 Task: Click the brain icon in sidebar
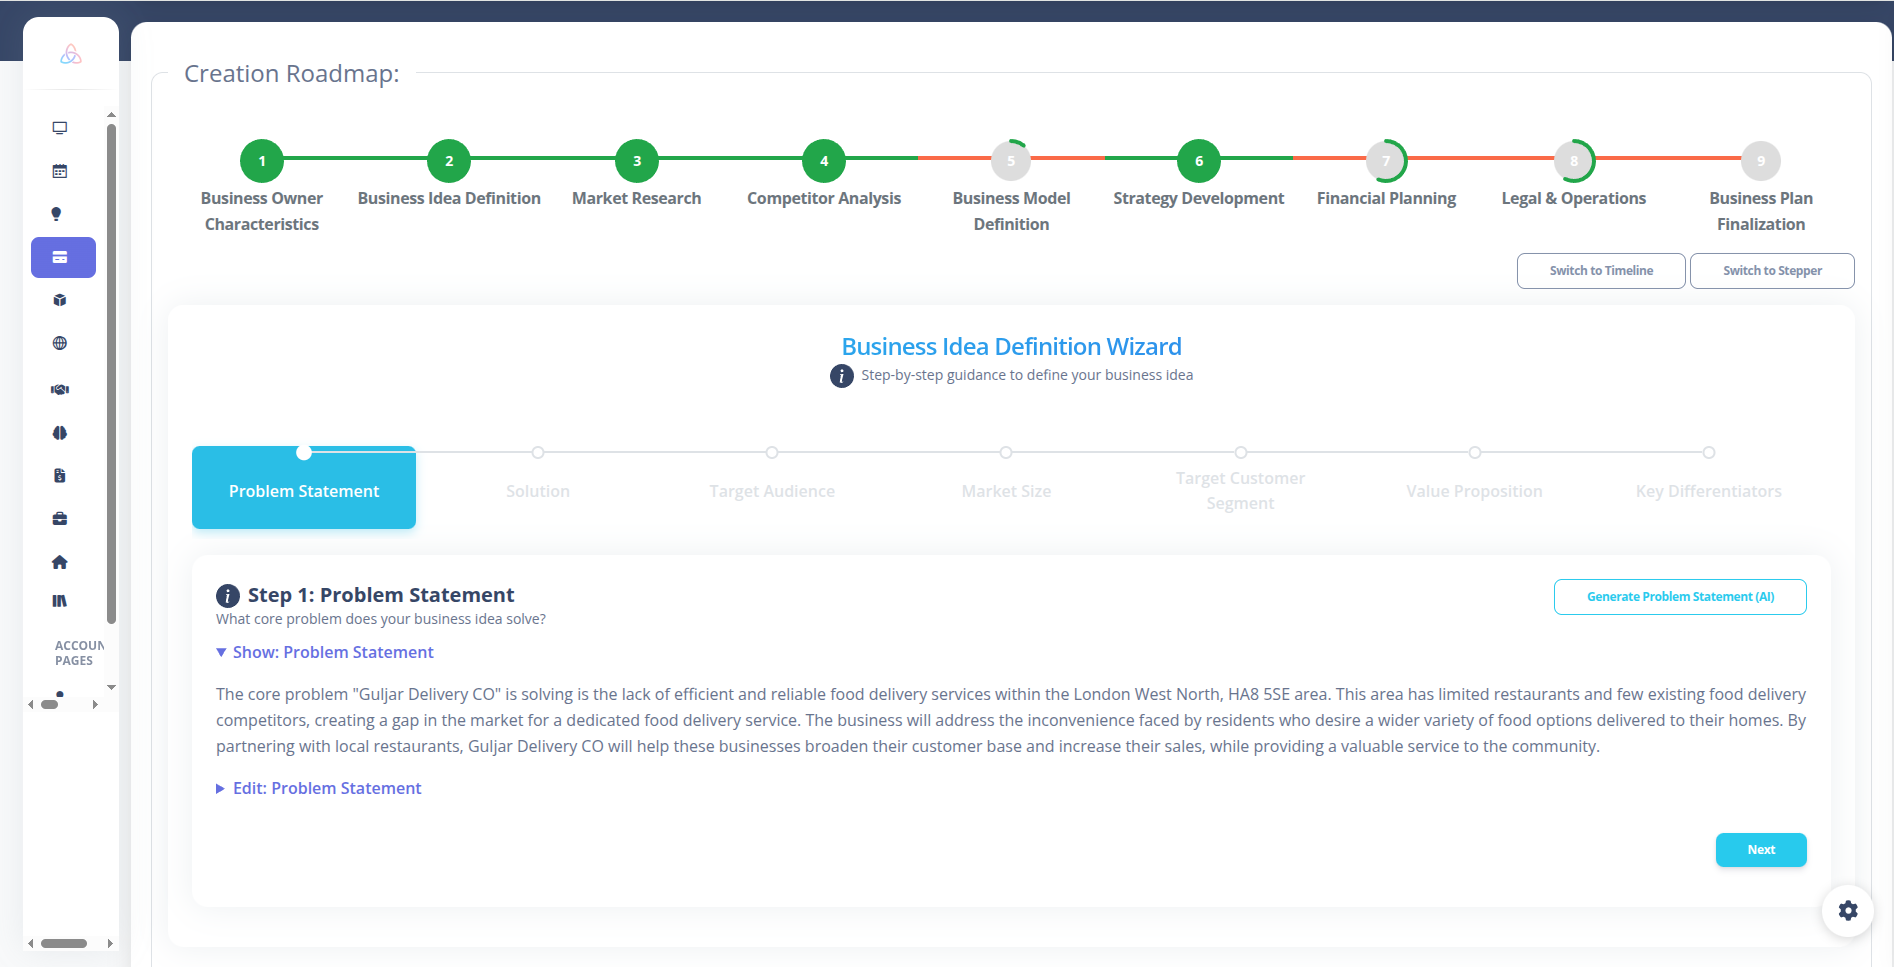tap(60, 433)
